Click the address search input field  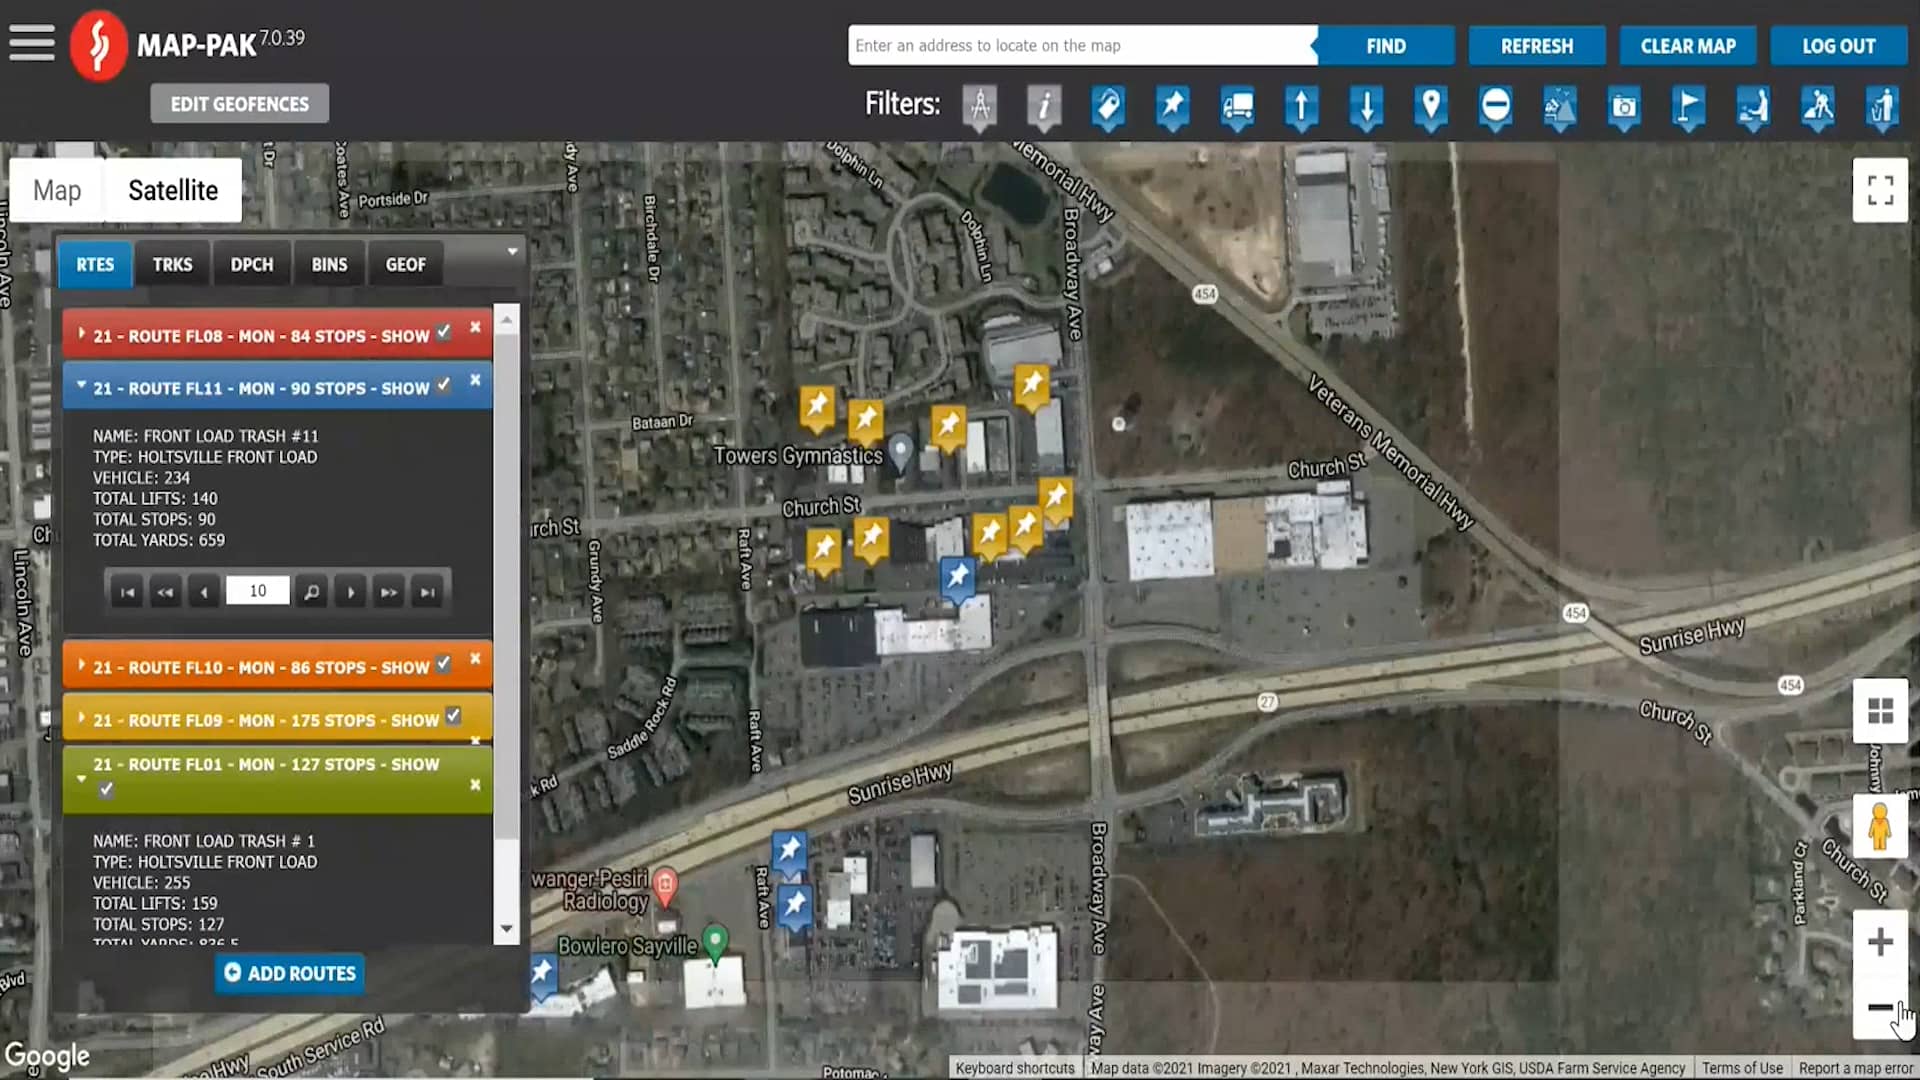pos(1080,45)
